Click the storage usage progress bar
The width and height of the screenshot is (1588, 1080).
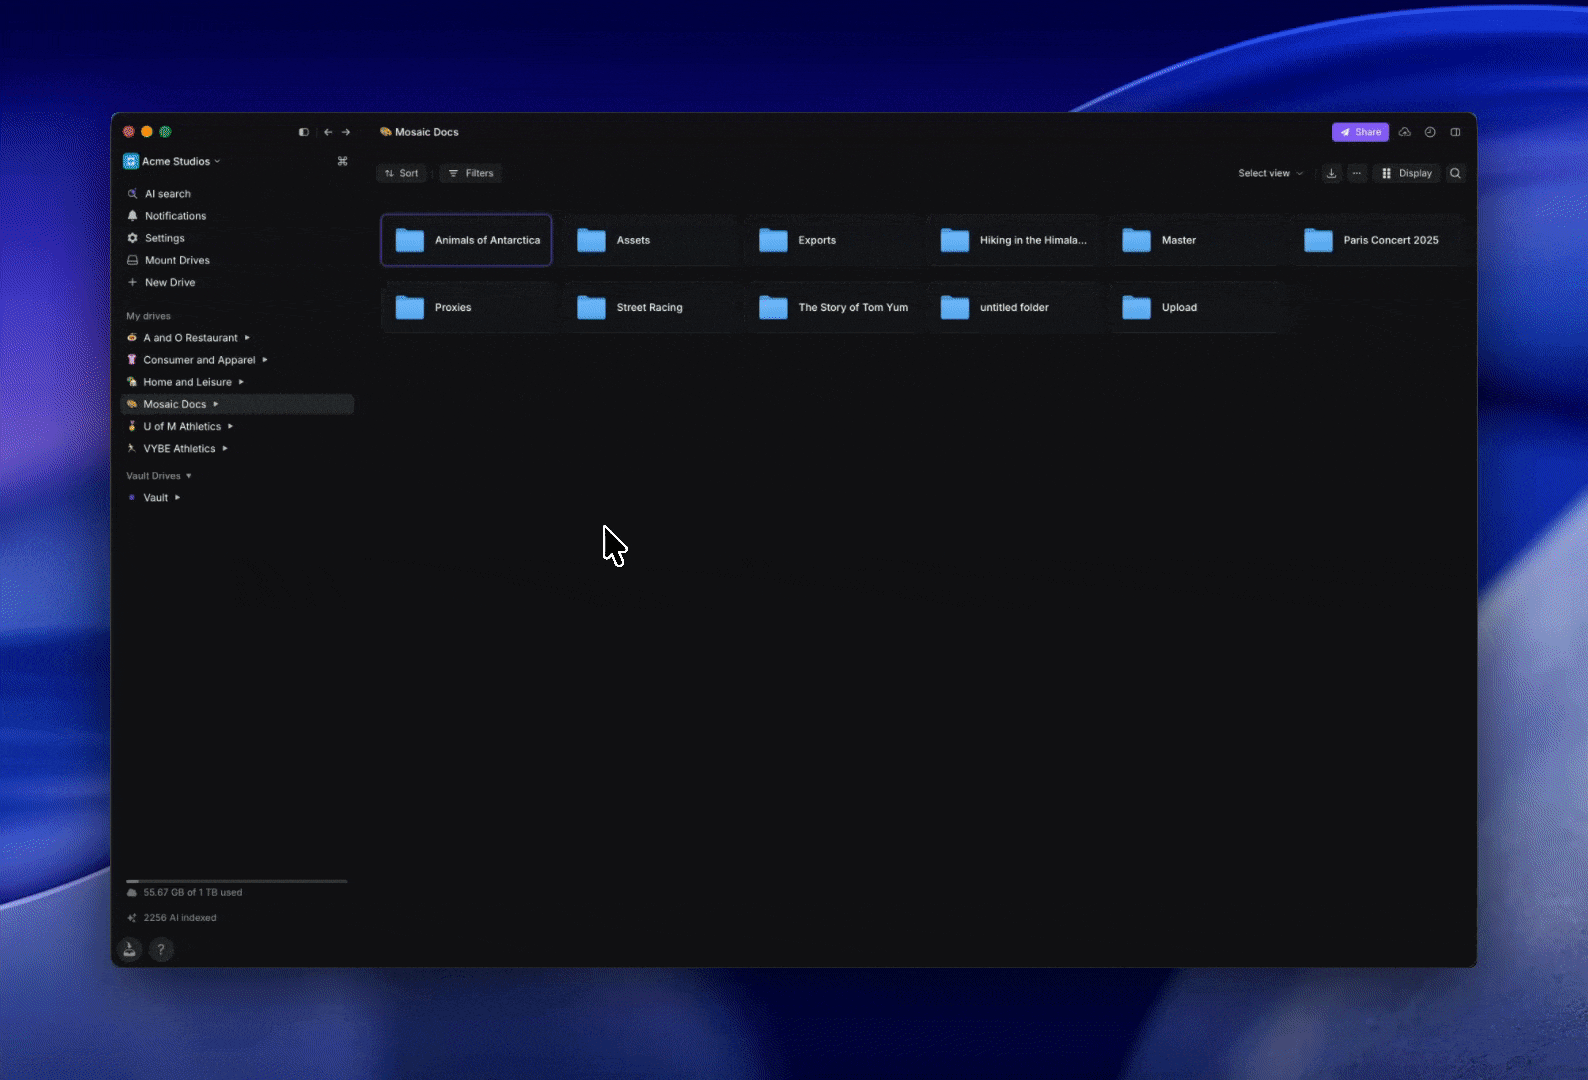[x=237, y=881]
